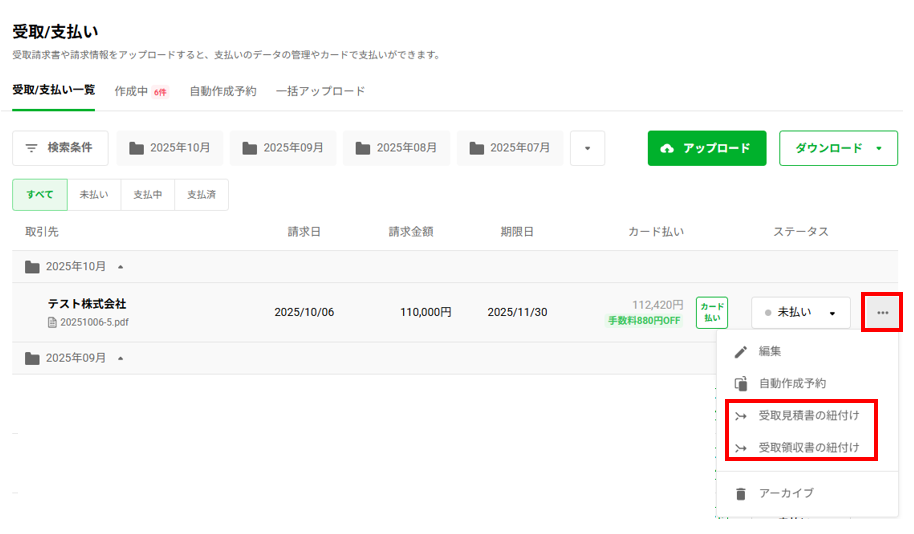The width and height of the screenshot is (914, 534).
Task: Click the PDF file icon for 20251006-5.pdf
Action: tap(52, 322)
